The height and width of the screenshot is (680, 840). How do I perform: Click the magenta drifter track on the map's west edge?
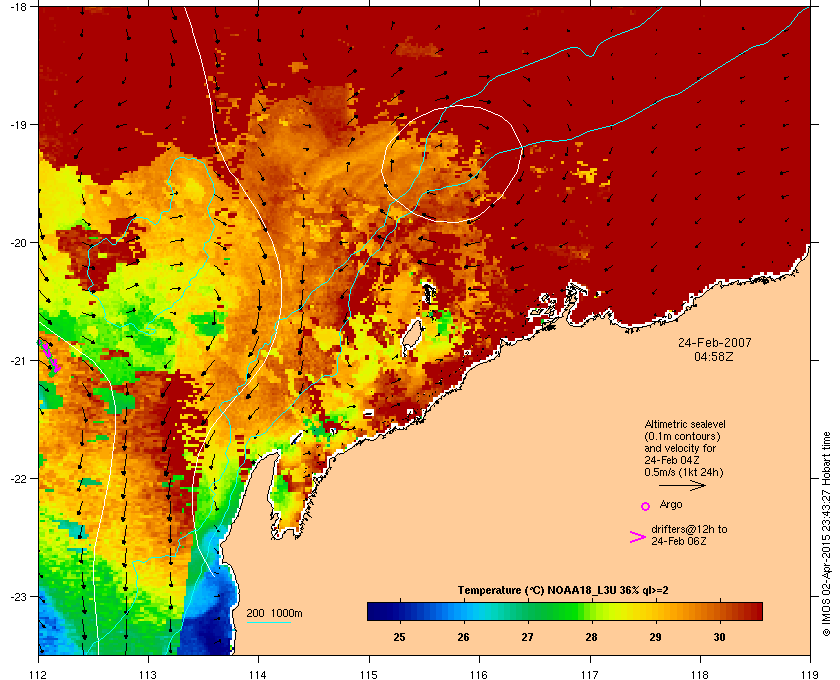49,356
